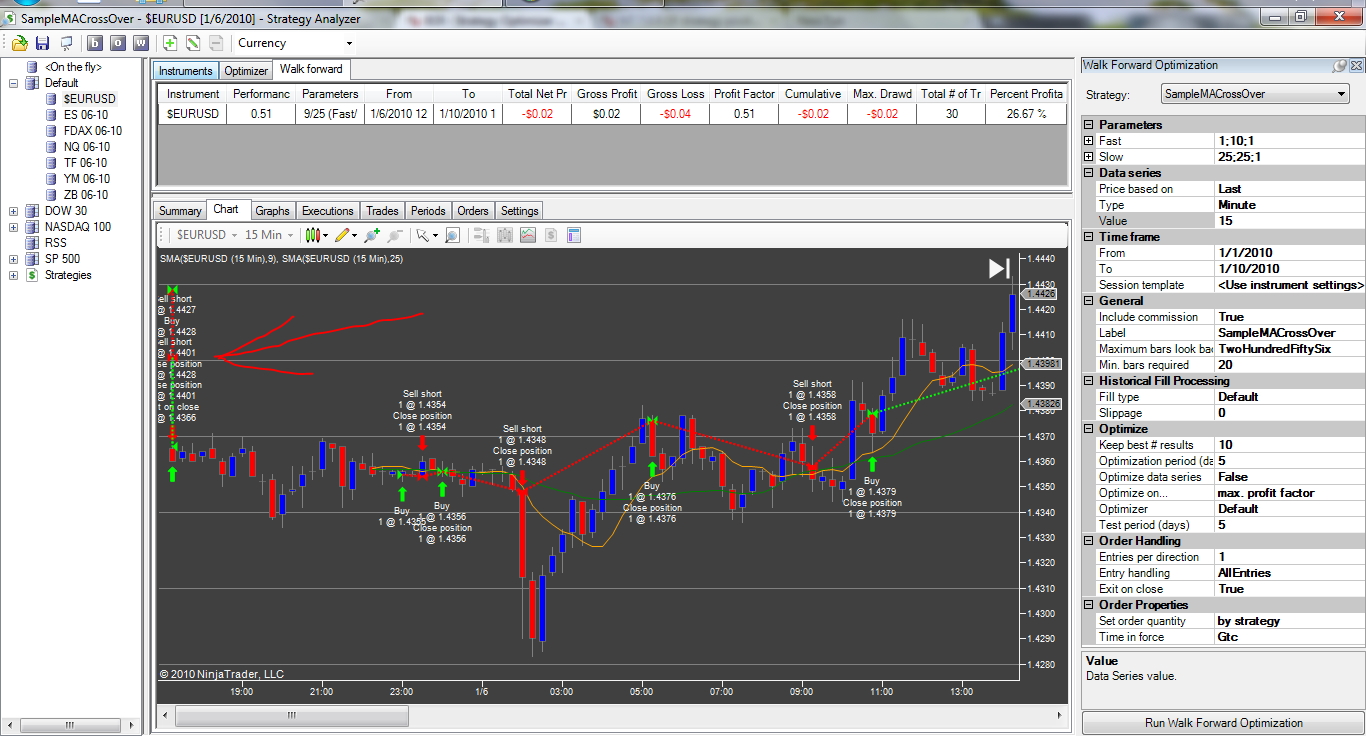Click the Include commission True value
The height and width of the screenshot is (736, 1366).
pos(1288,317)
